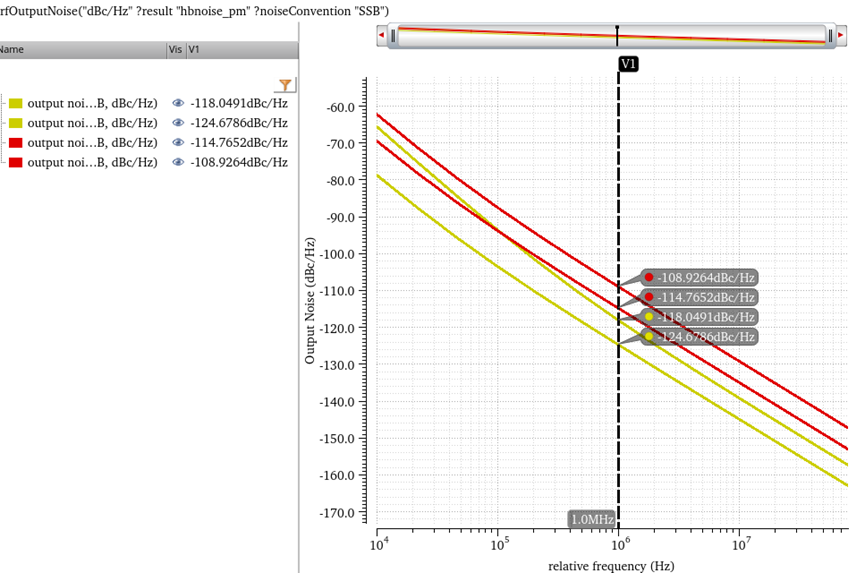Click the left grip handle of the zoom strip
The width and height of the screenshot is (865, 573).
tap(393, 36)
